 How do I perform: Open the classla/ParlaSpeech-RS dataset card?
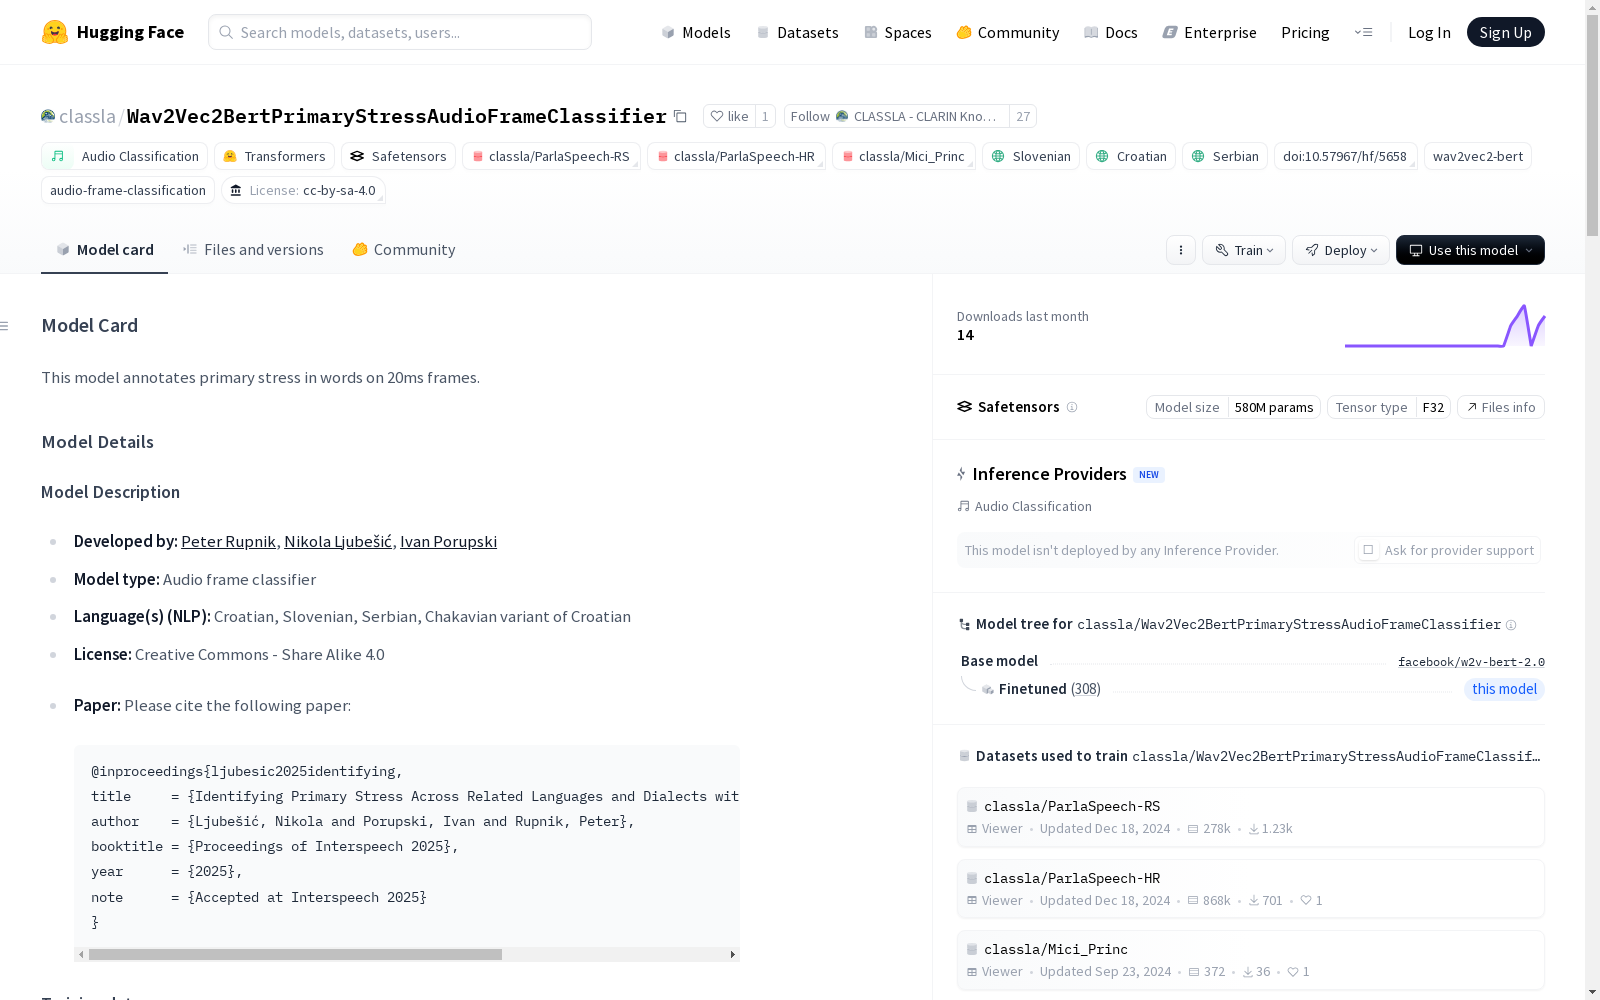tap(1250, 817)
